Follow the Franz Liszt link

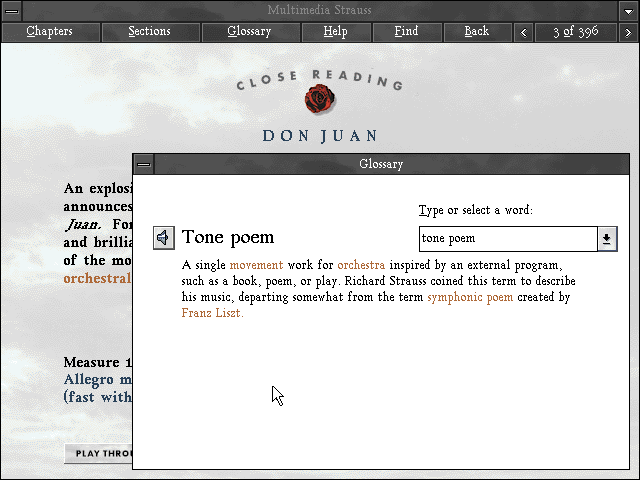[x=212, y=313]
